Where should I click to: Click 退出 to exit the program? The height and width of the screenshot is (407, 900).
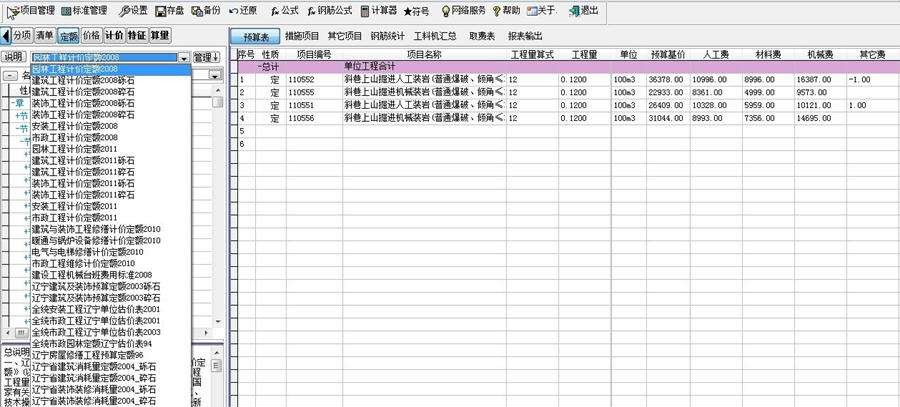point(583,10)
